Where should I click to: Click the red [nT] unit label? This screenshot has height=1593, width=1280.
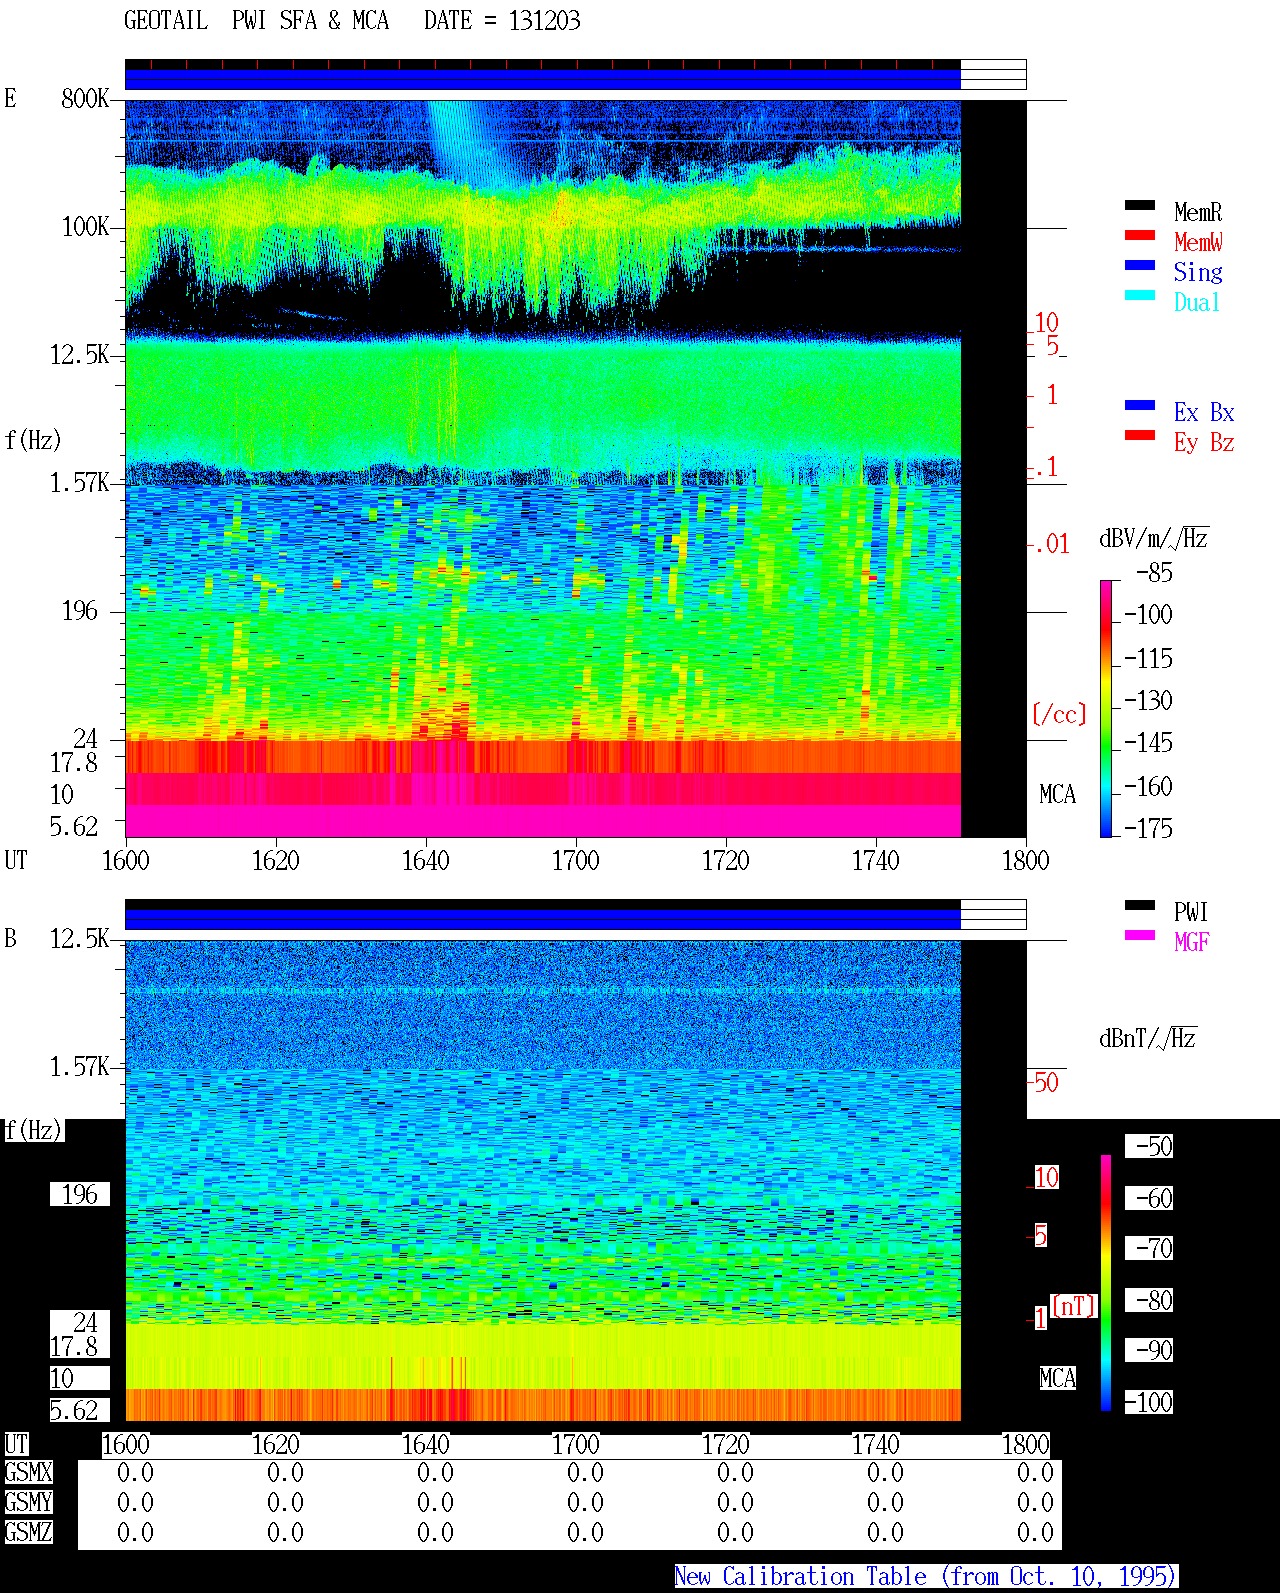(1074, 1306)
